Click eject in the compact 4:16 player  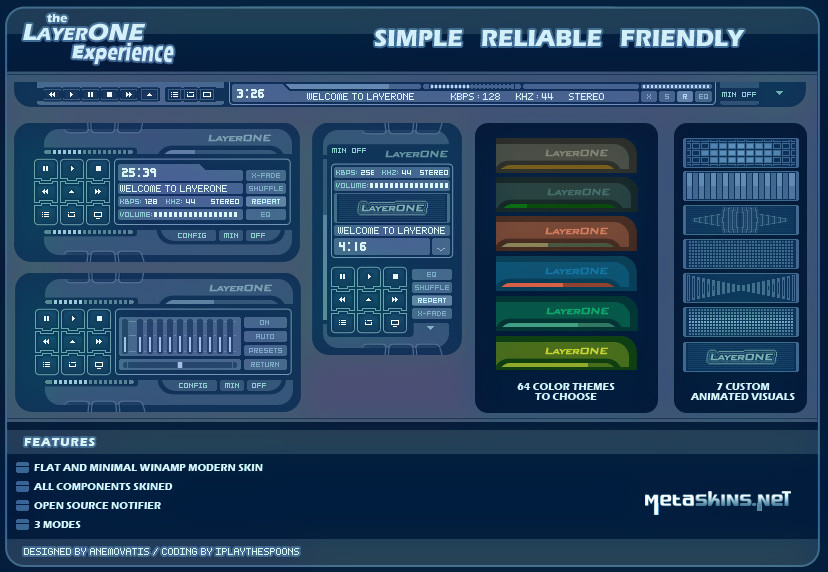pyautogui.click(x=369, y=299)
